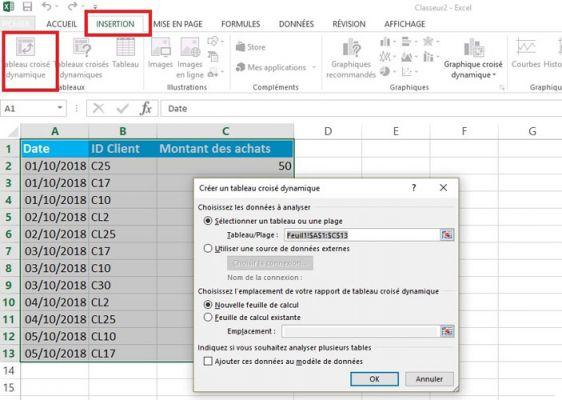Click the Emplacement range selector icon
The width and height of the screenshot is (562, 400).
[x=447, y=331]
